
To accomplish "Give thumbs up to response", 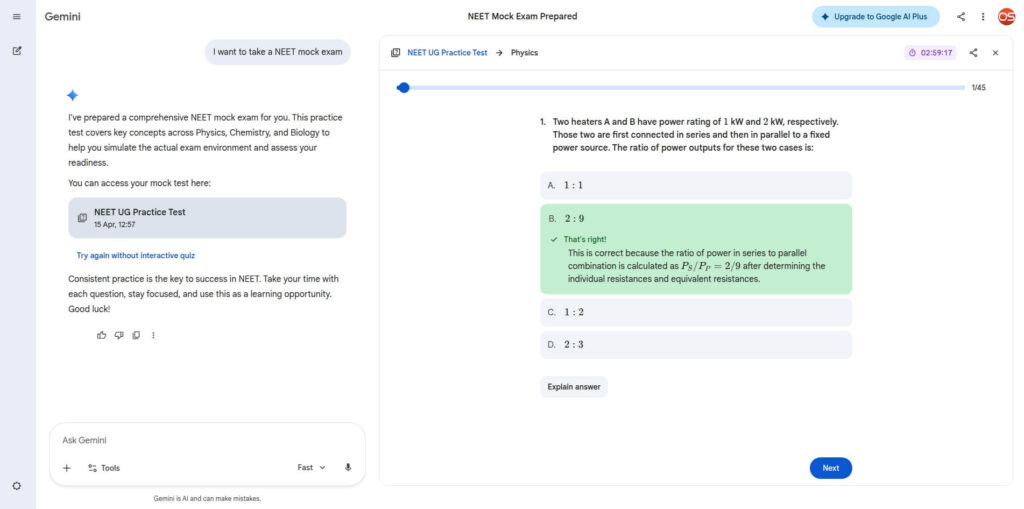I will pyautogui.click(x=101, y=335).
